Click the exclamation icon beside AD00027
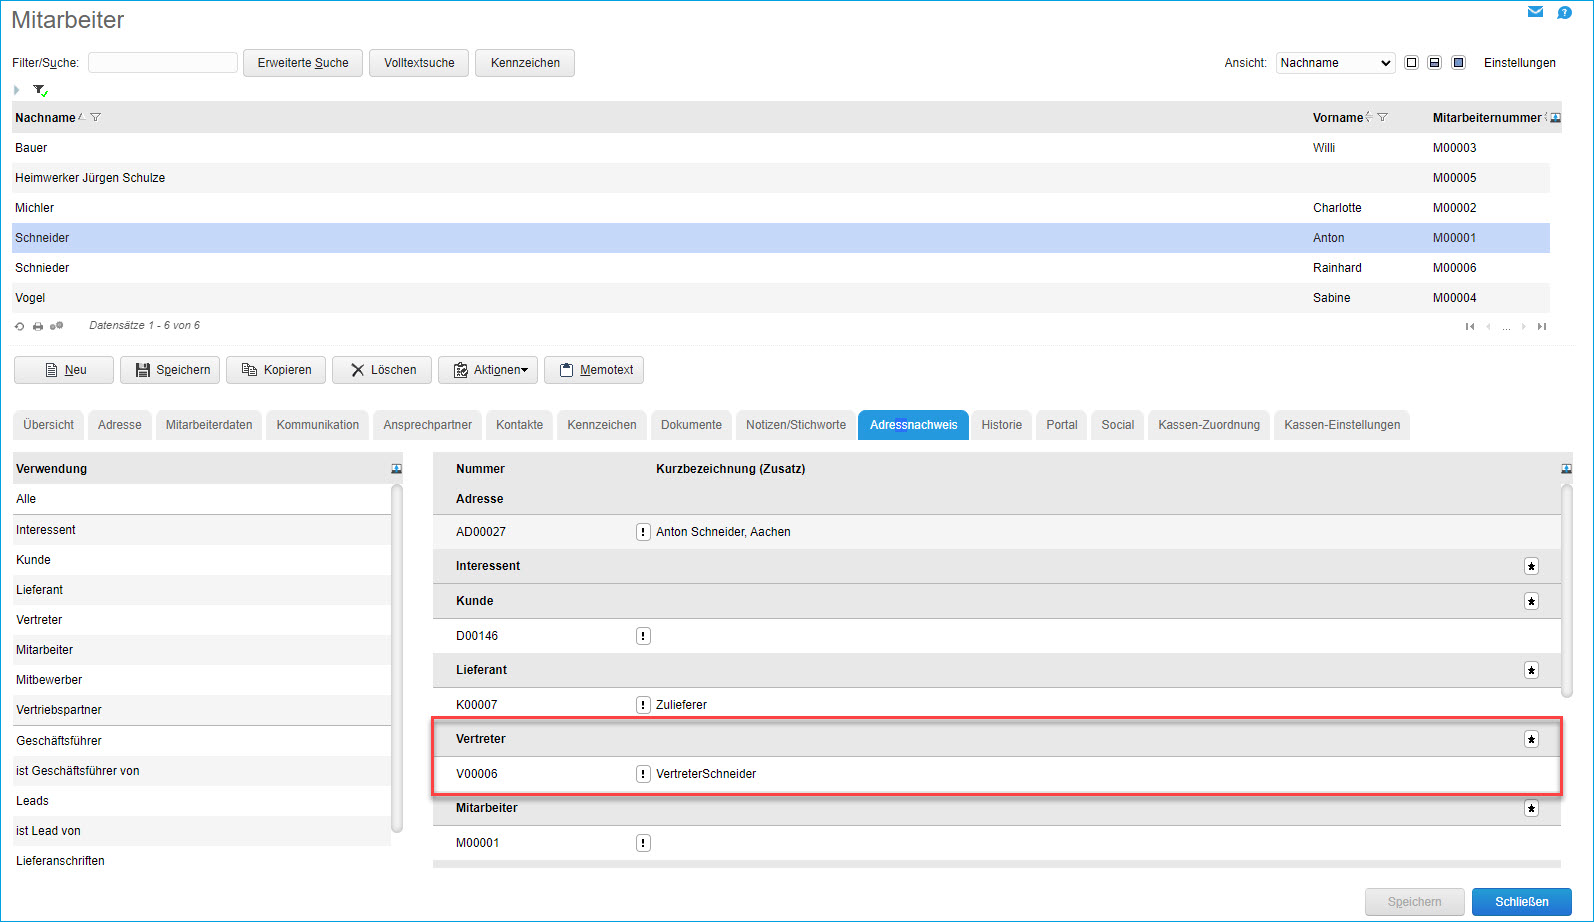This screenshot has height=922, width=1594. pos(643,532)
